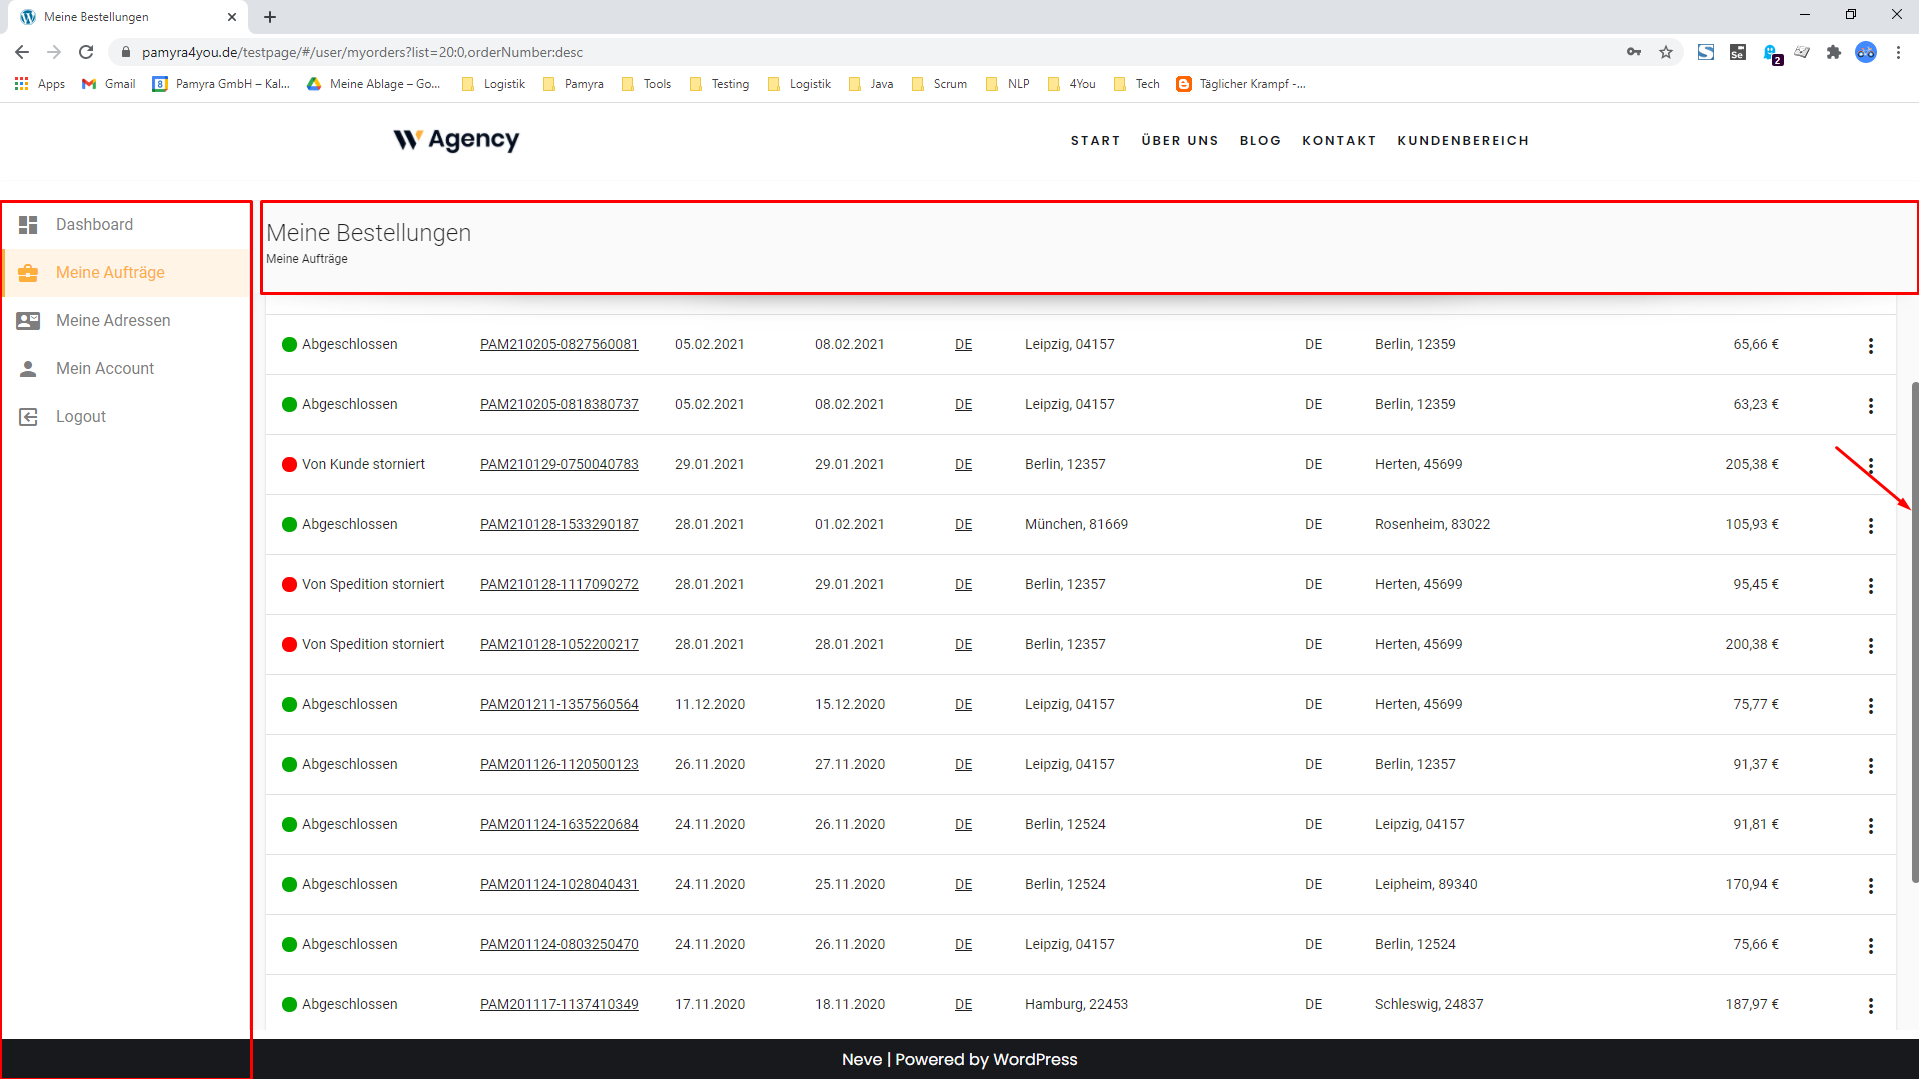The width and height of the screenshot is (1919, 1079).
Task: Click the Mein Account person icon
Action: [28, 369]
